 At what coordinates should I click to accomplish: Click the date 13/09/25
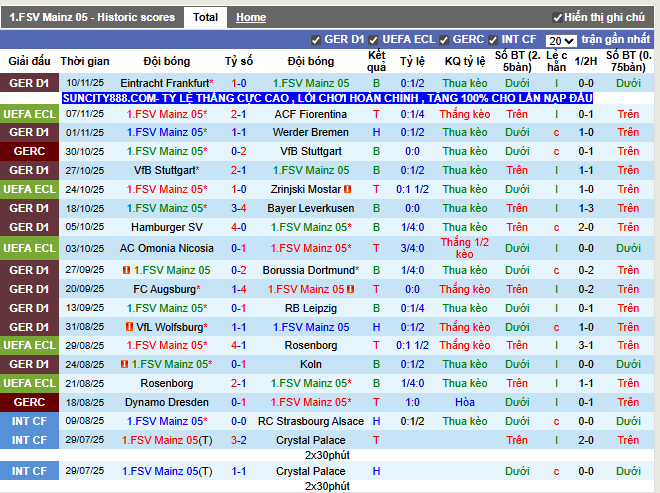(85, 308)
